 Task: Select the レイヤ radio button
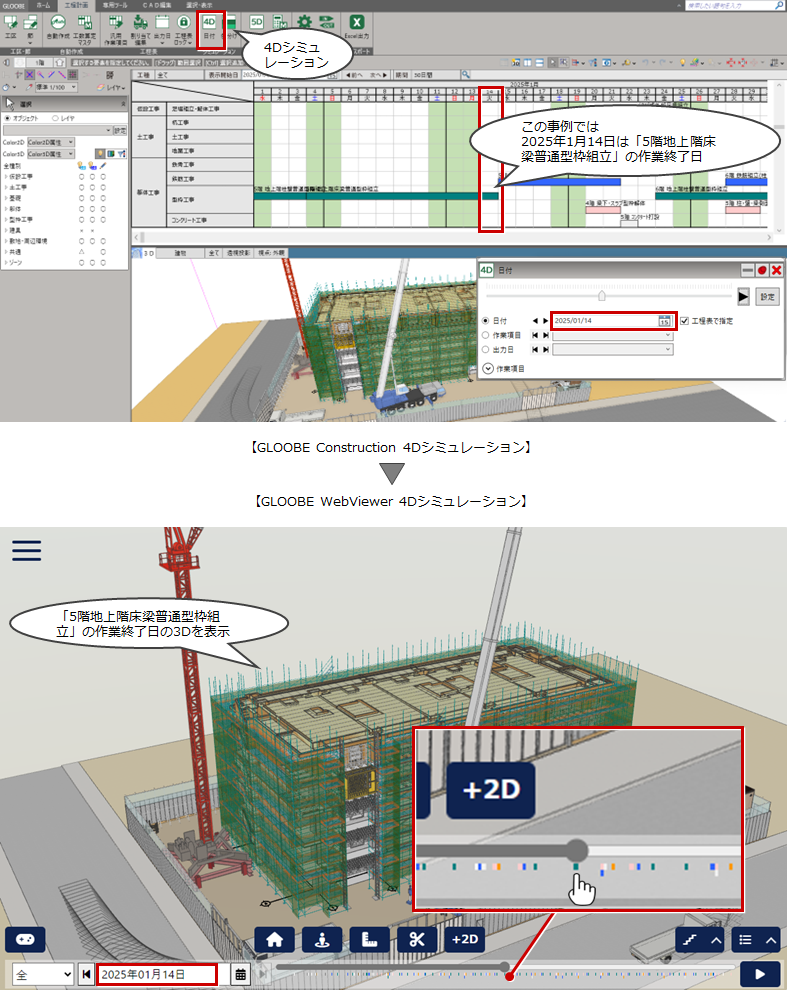click(56, 118)
